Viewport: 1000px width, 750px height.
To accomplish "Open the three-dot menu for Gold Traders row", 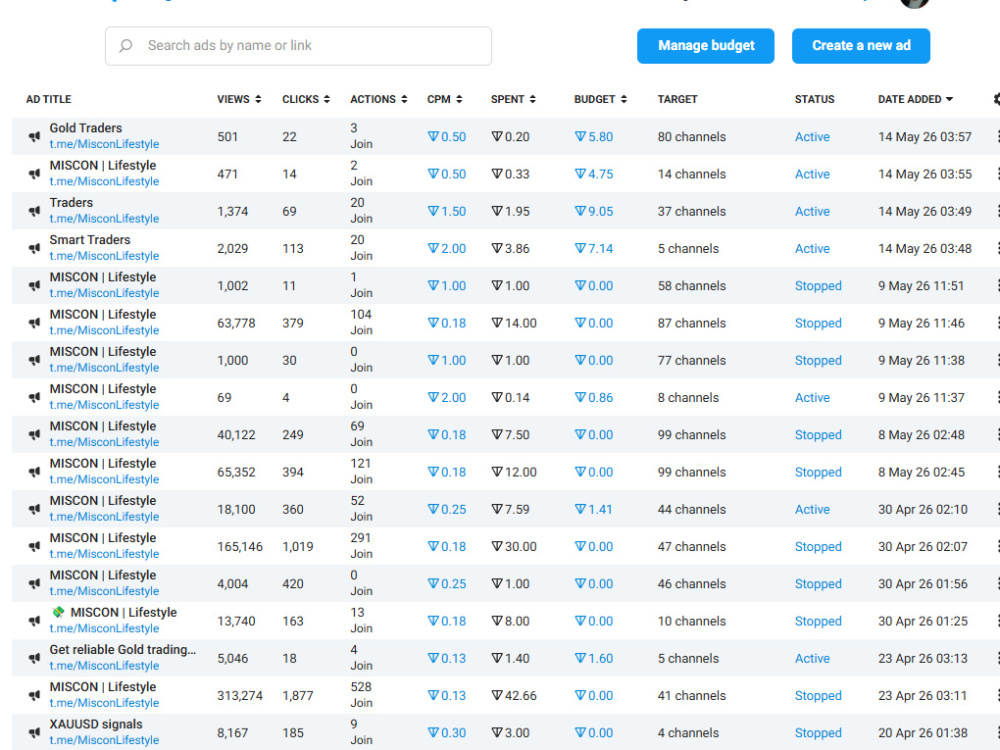I will coord(997,136).
